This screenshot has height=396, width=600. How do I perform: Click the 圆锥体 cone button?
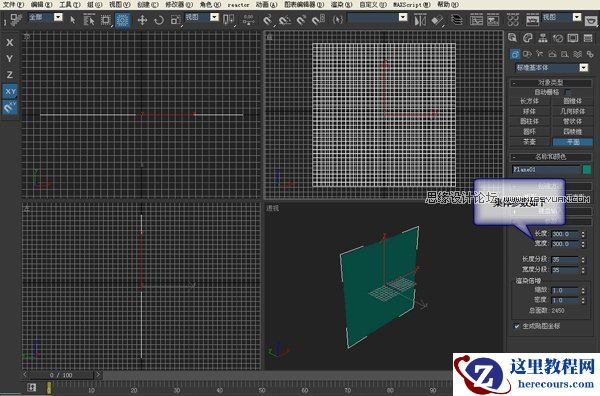[573, 101]
